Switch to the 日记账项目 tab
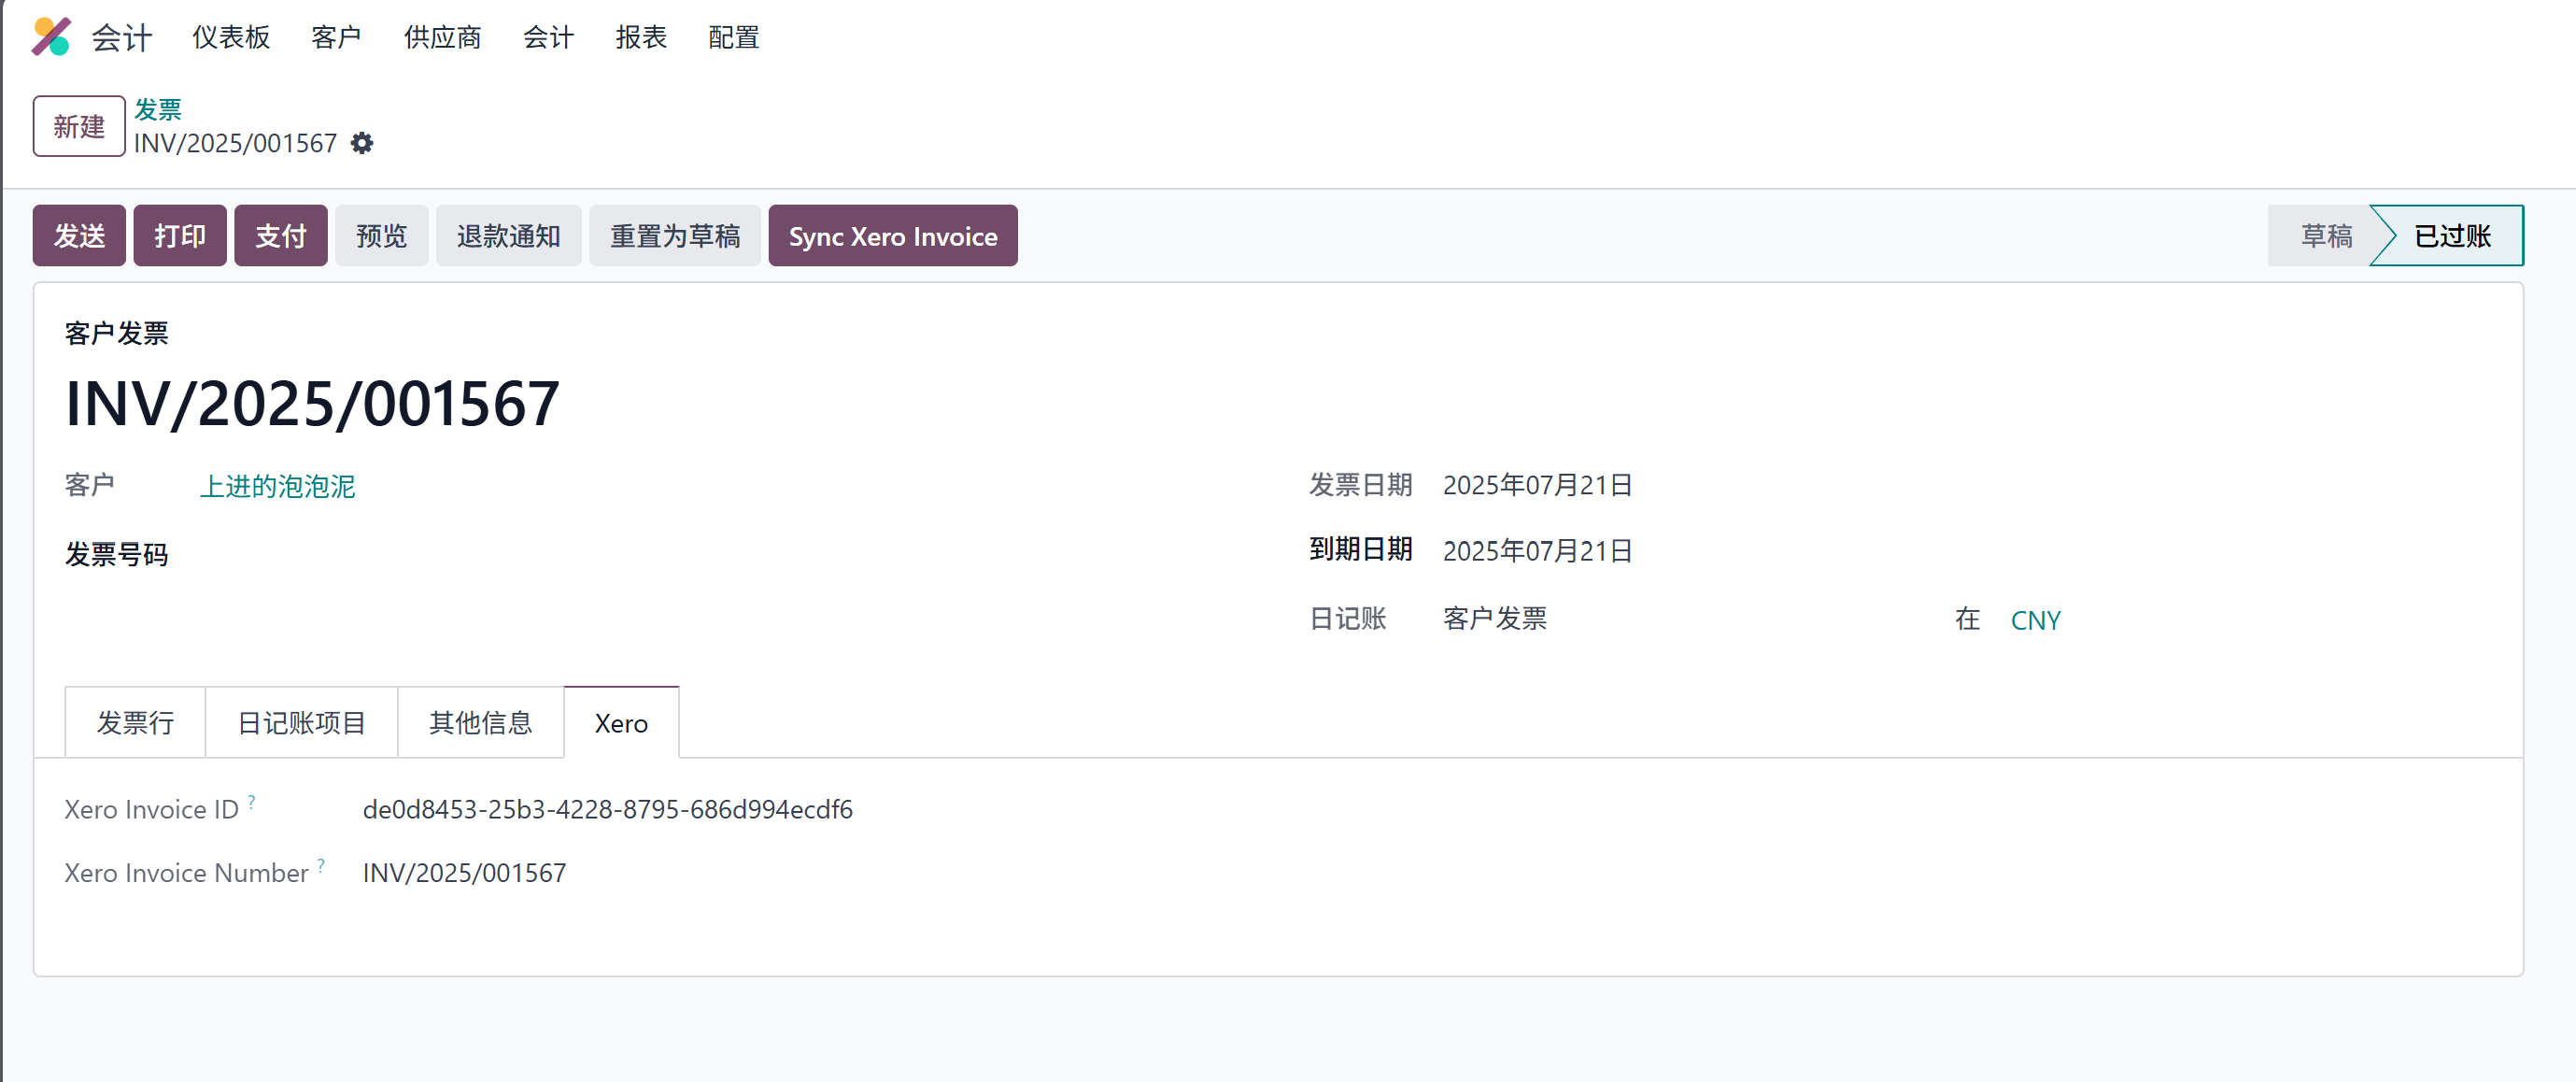 [302, 722]
